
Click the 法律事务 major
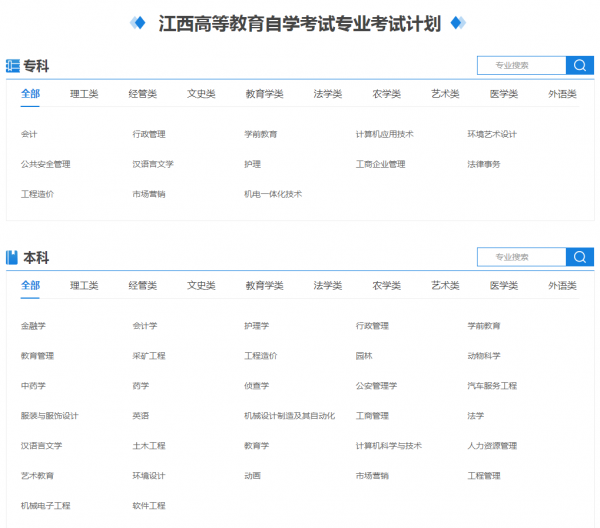484,164
